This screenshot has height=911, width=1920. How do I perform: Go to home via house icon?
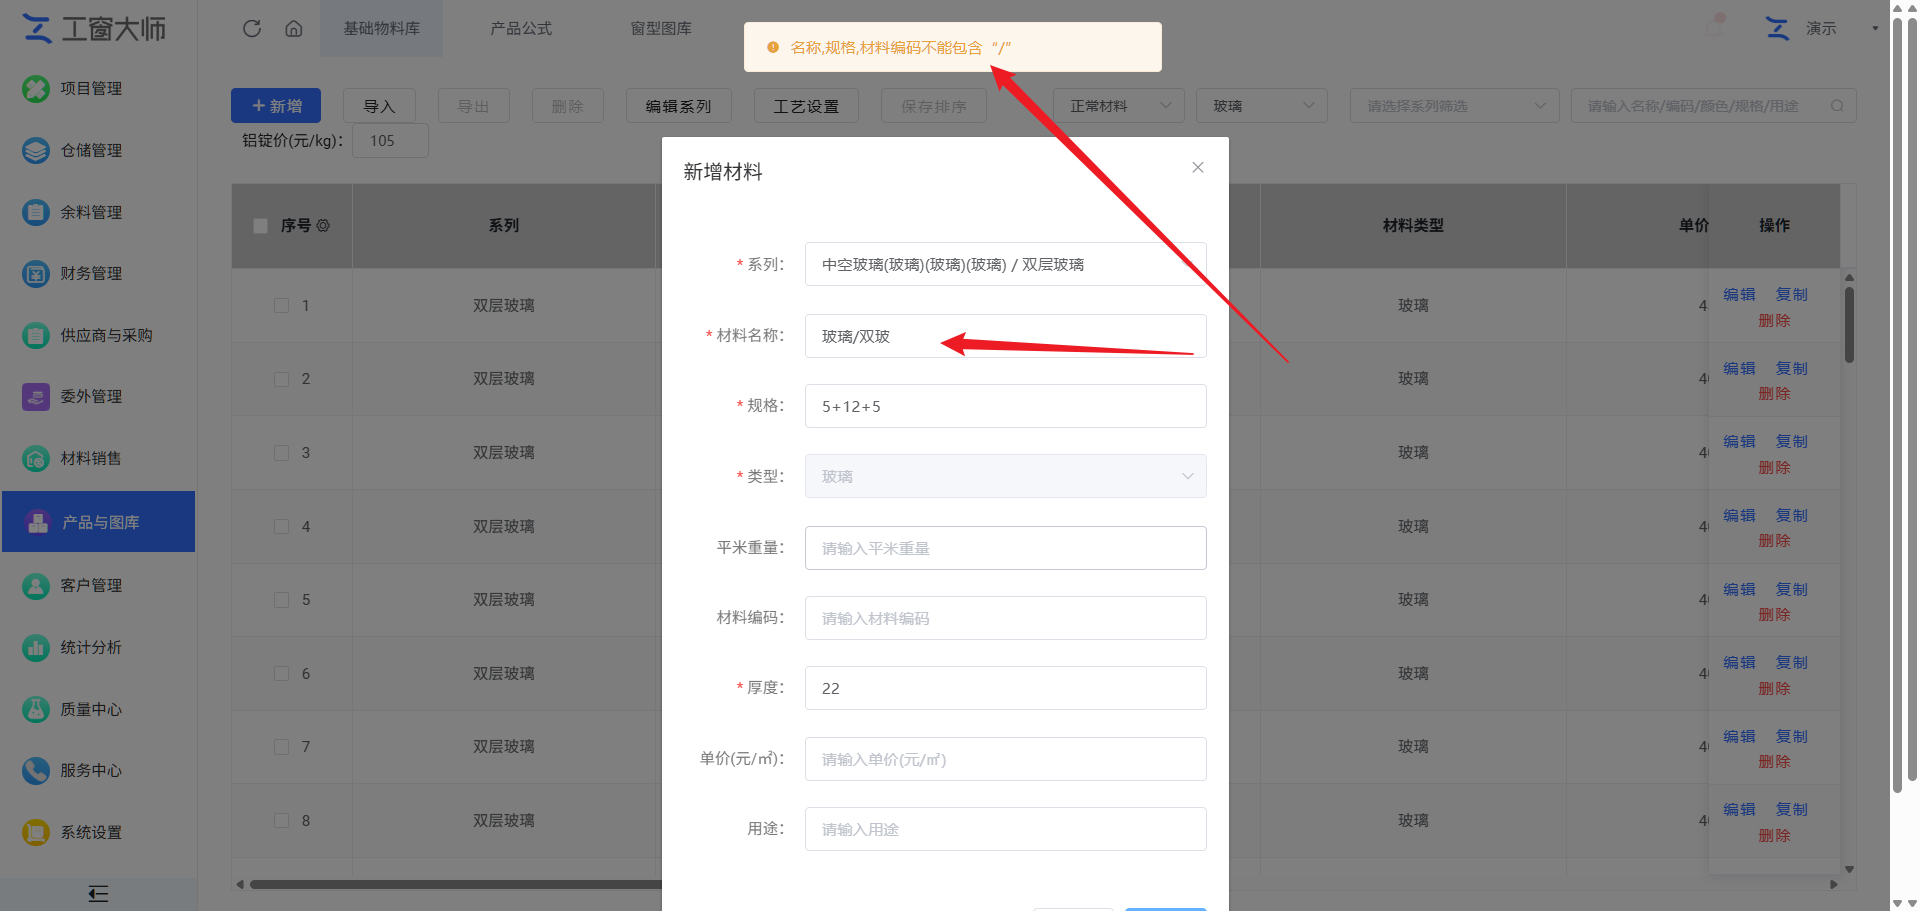tap(294, 28)
